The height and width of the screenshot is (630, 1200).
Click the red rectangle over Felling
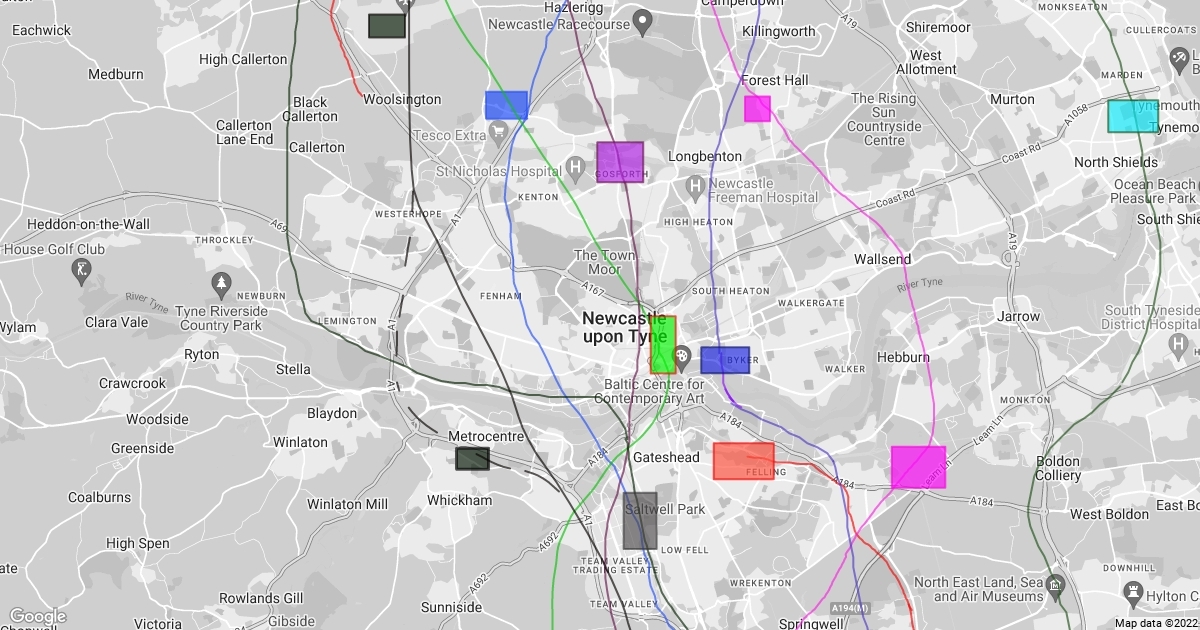(743, 461)
